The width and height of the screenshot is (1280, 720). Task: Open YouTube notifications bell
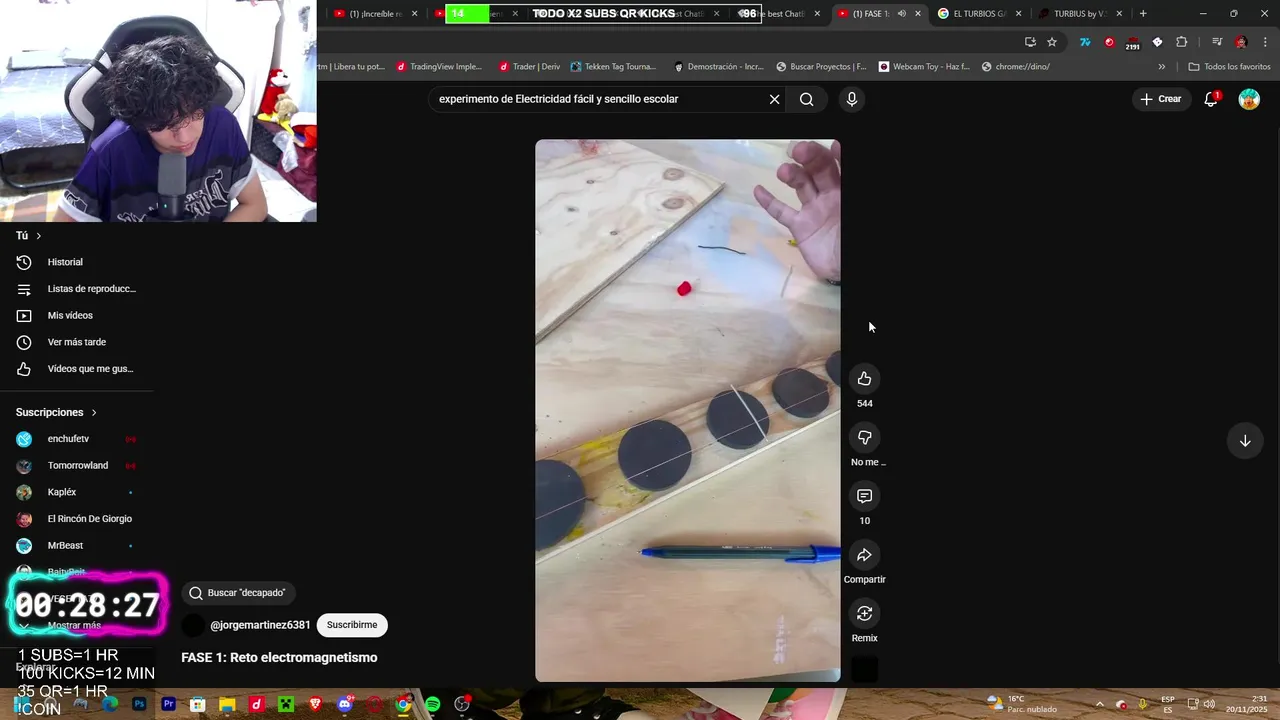click(x=1211, y=99)
